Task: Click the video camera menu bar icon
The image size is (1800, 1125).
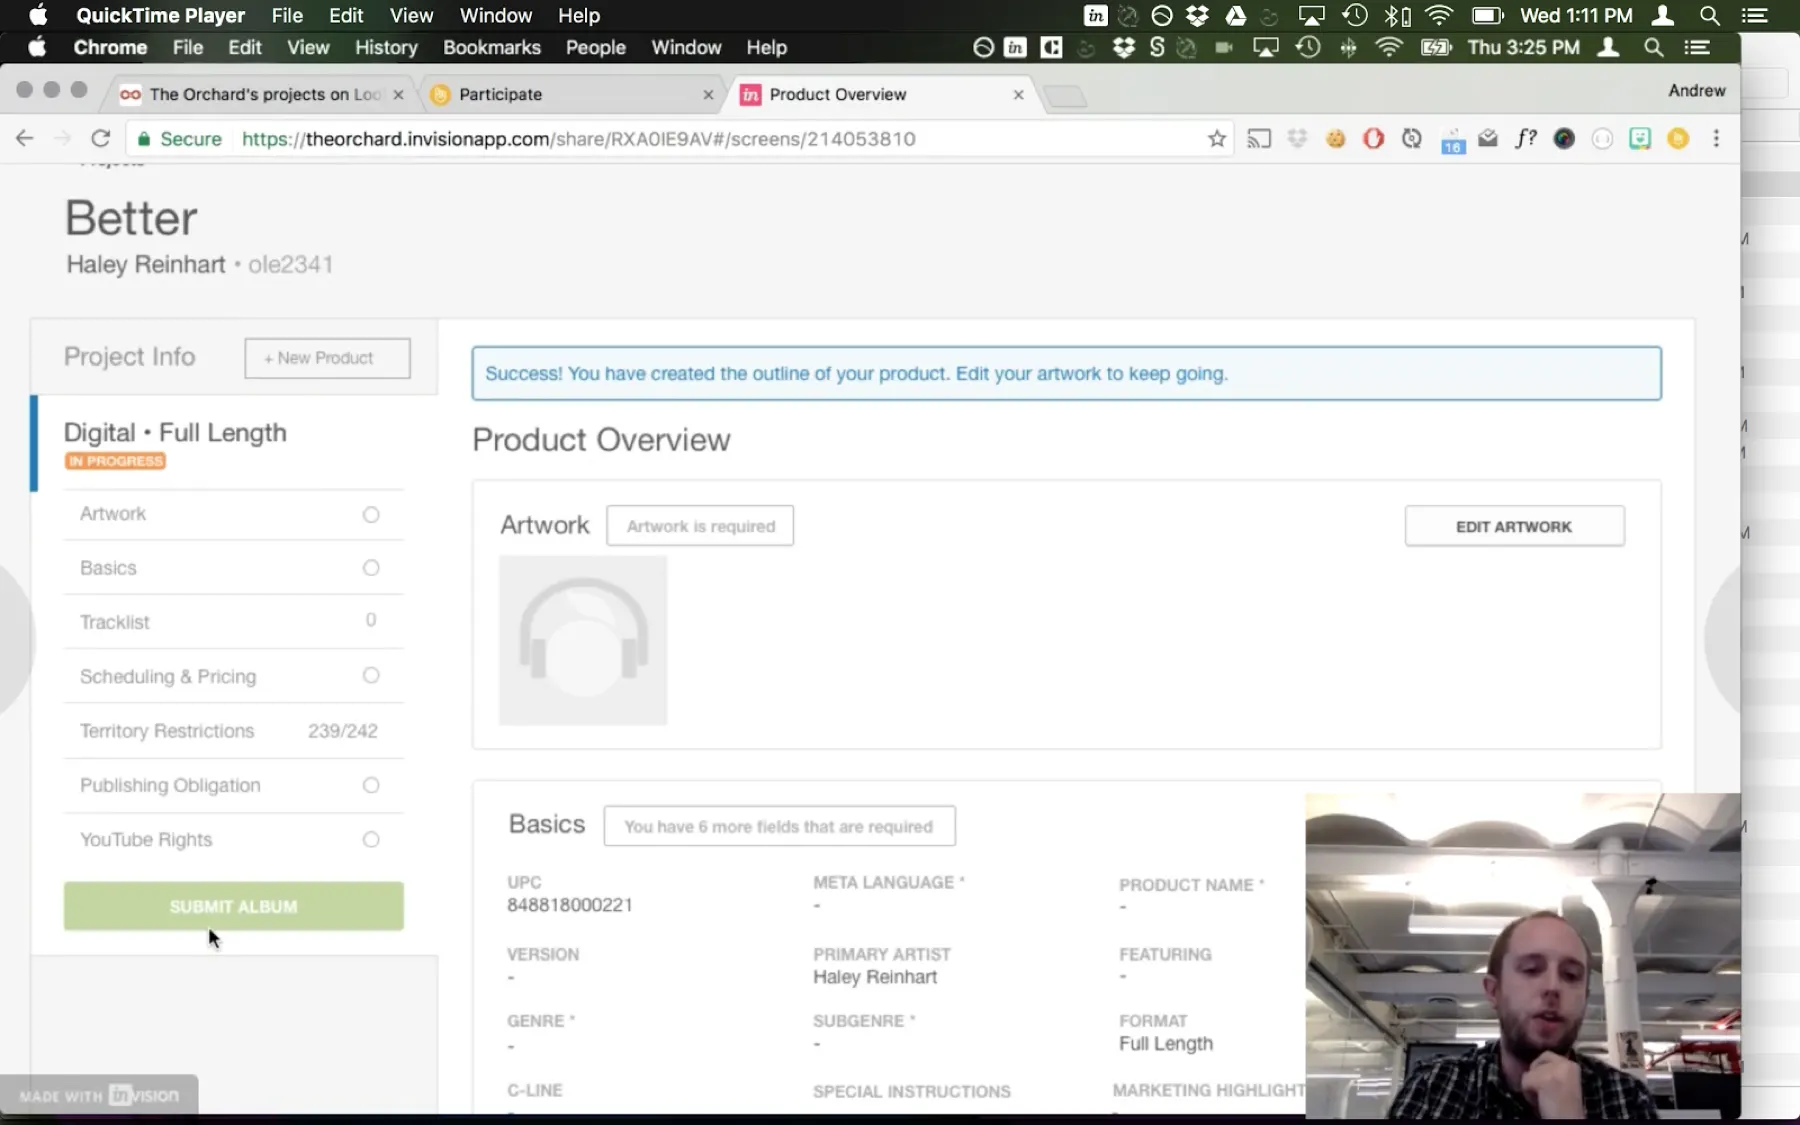Action: pos(1224,47)
